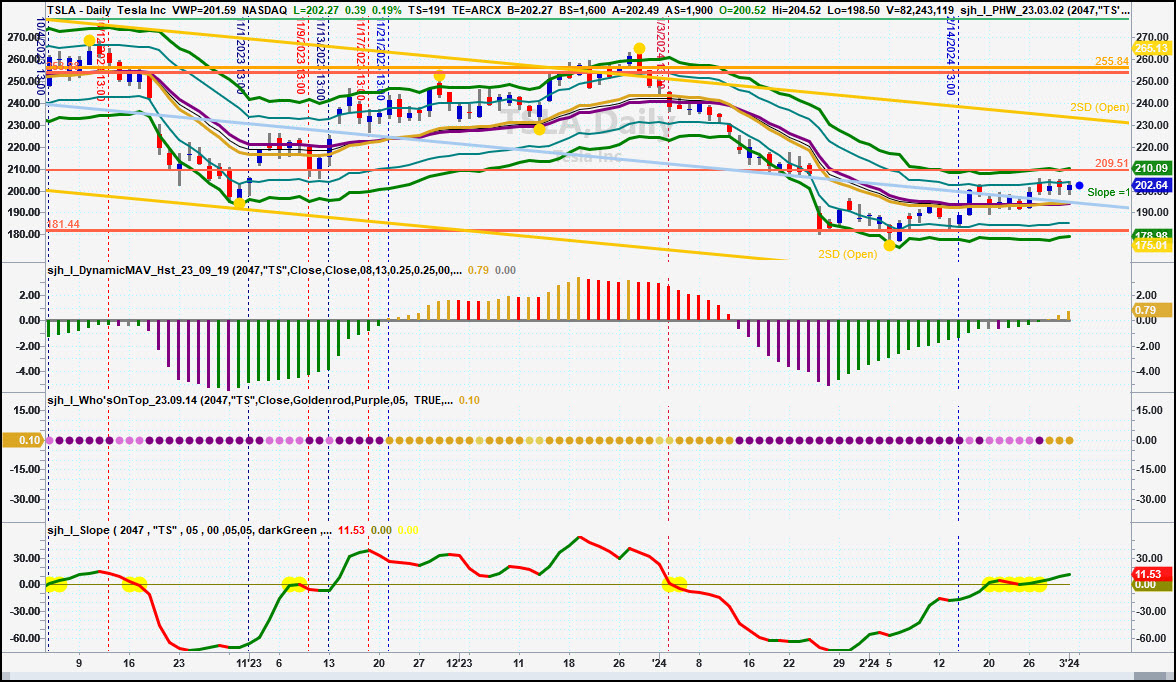Click the NASDAQ exchange label
The image size is (1176, 682).
point(264,11)
